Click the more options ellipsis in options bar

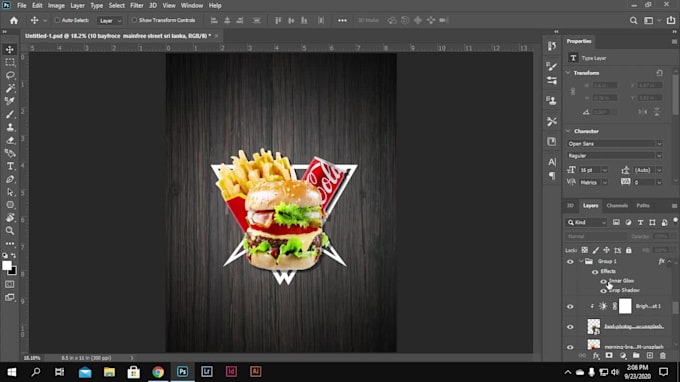[342, 20]
